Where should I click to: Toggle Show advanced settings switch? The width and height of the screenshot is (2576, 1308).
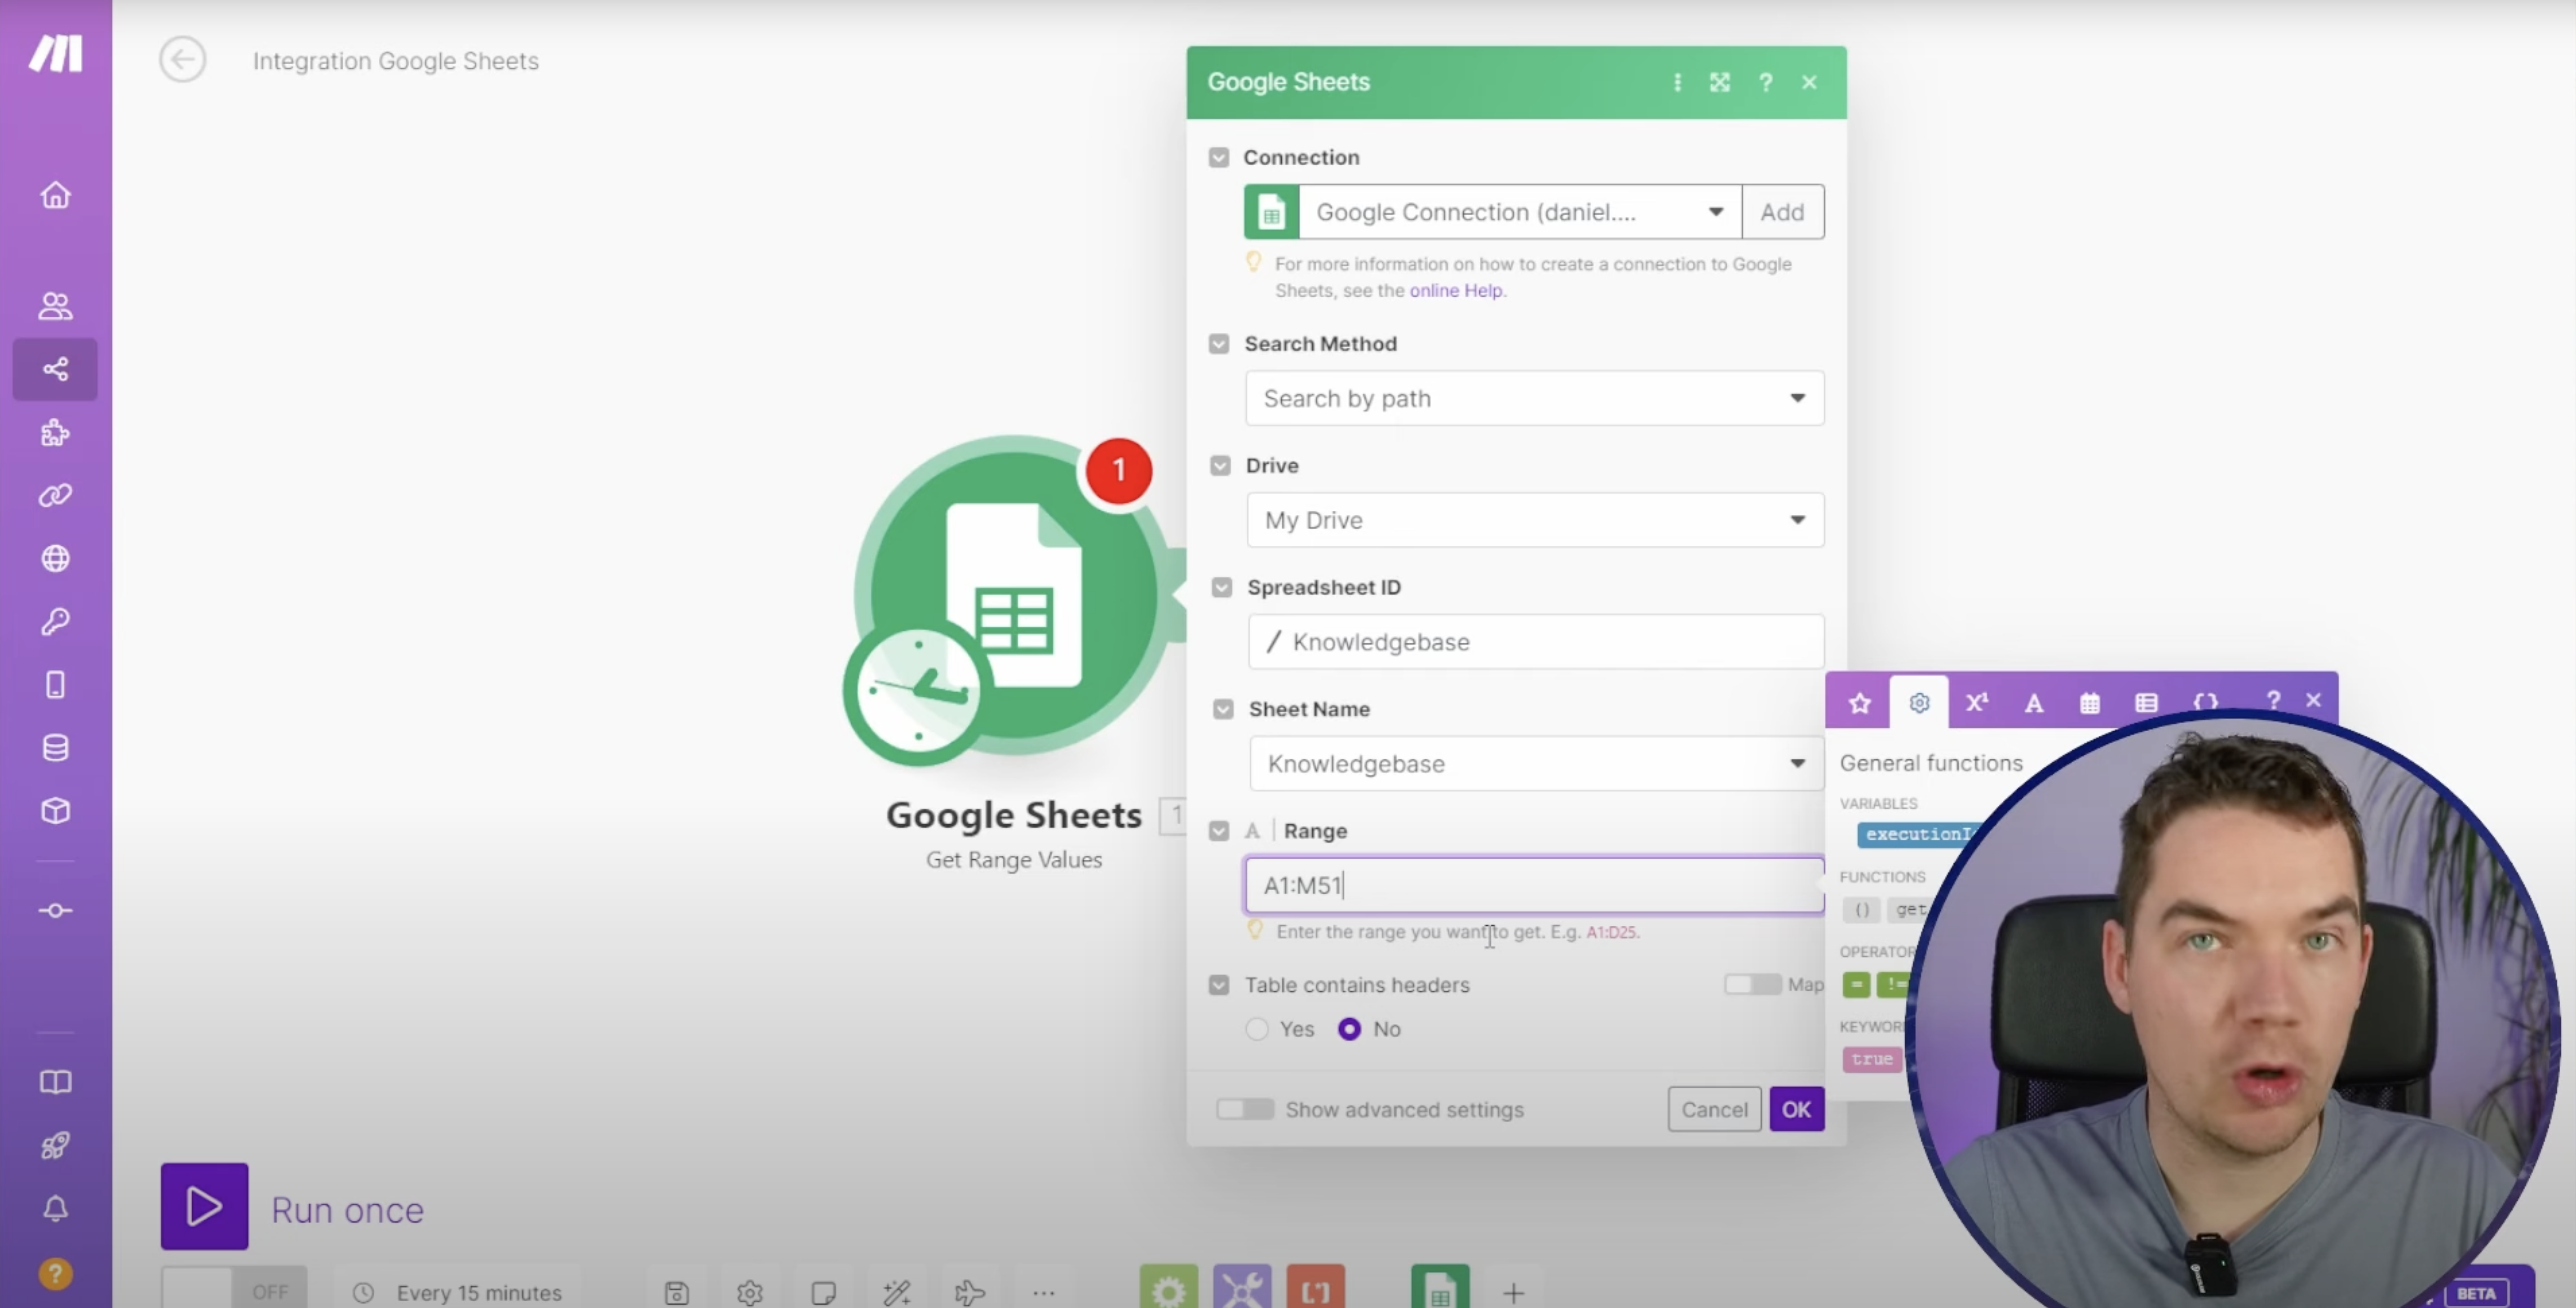tap(1244, 1109)
